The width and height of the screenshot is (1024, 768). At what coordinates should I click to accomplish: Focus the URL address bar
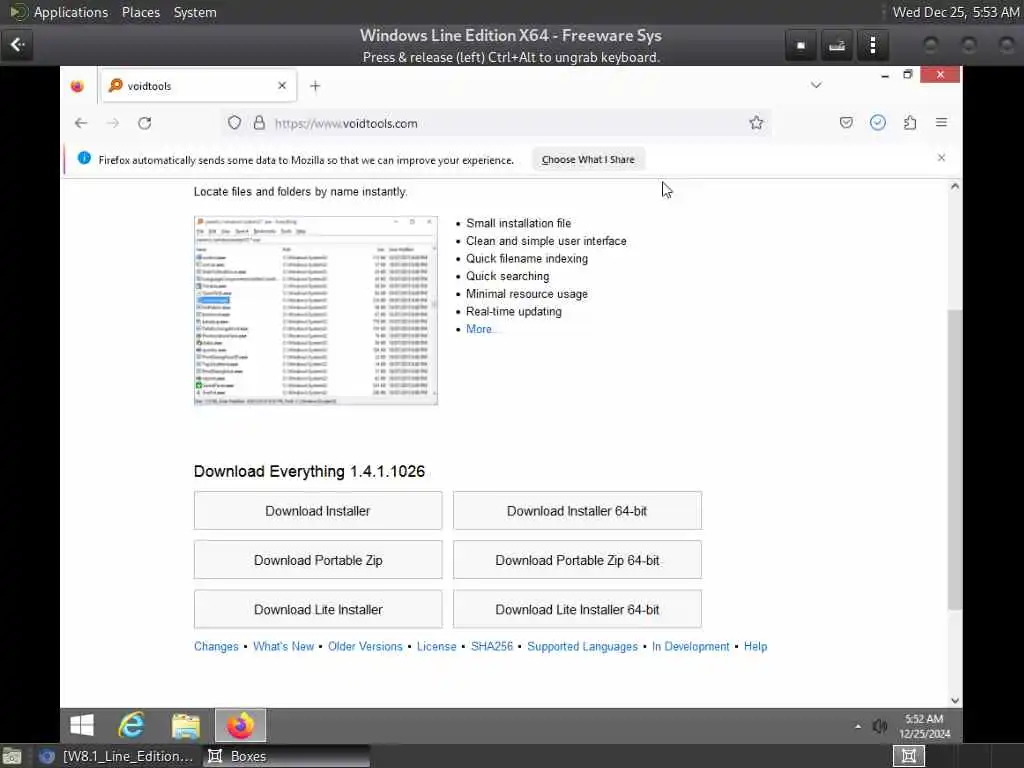pos(496,123)
